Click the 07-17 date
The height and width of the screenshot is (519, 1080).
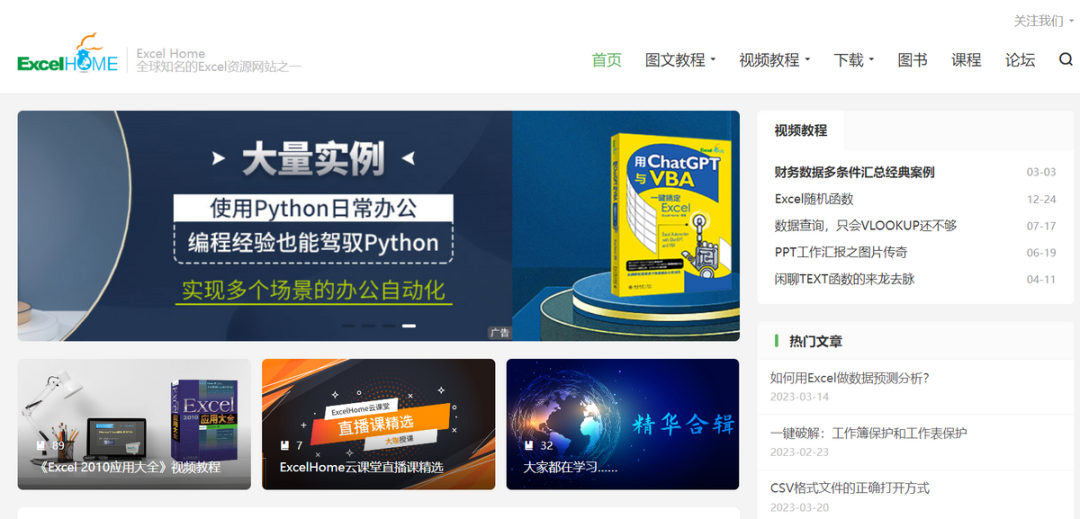point(1041,226)
